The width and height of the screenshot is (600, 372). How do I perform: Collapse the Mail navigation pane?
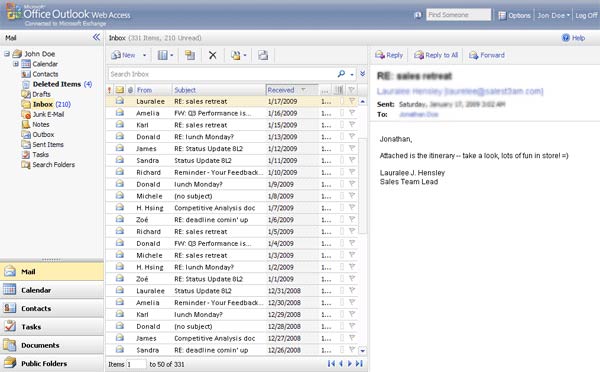pyautogui.click(x=96, y=37)
